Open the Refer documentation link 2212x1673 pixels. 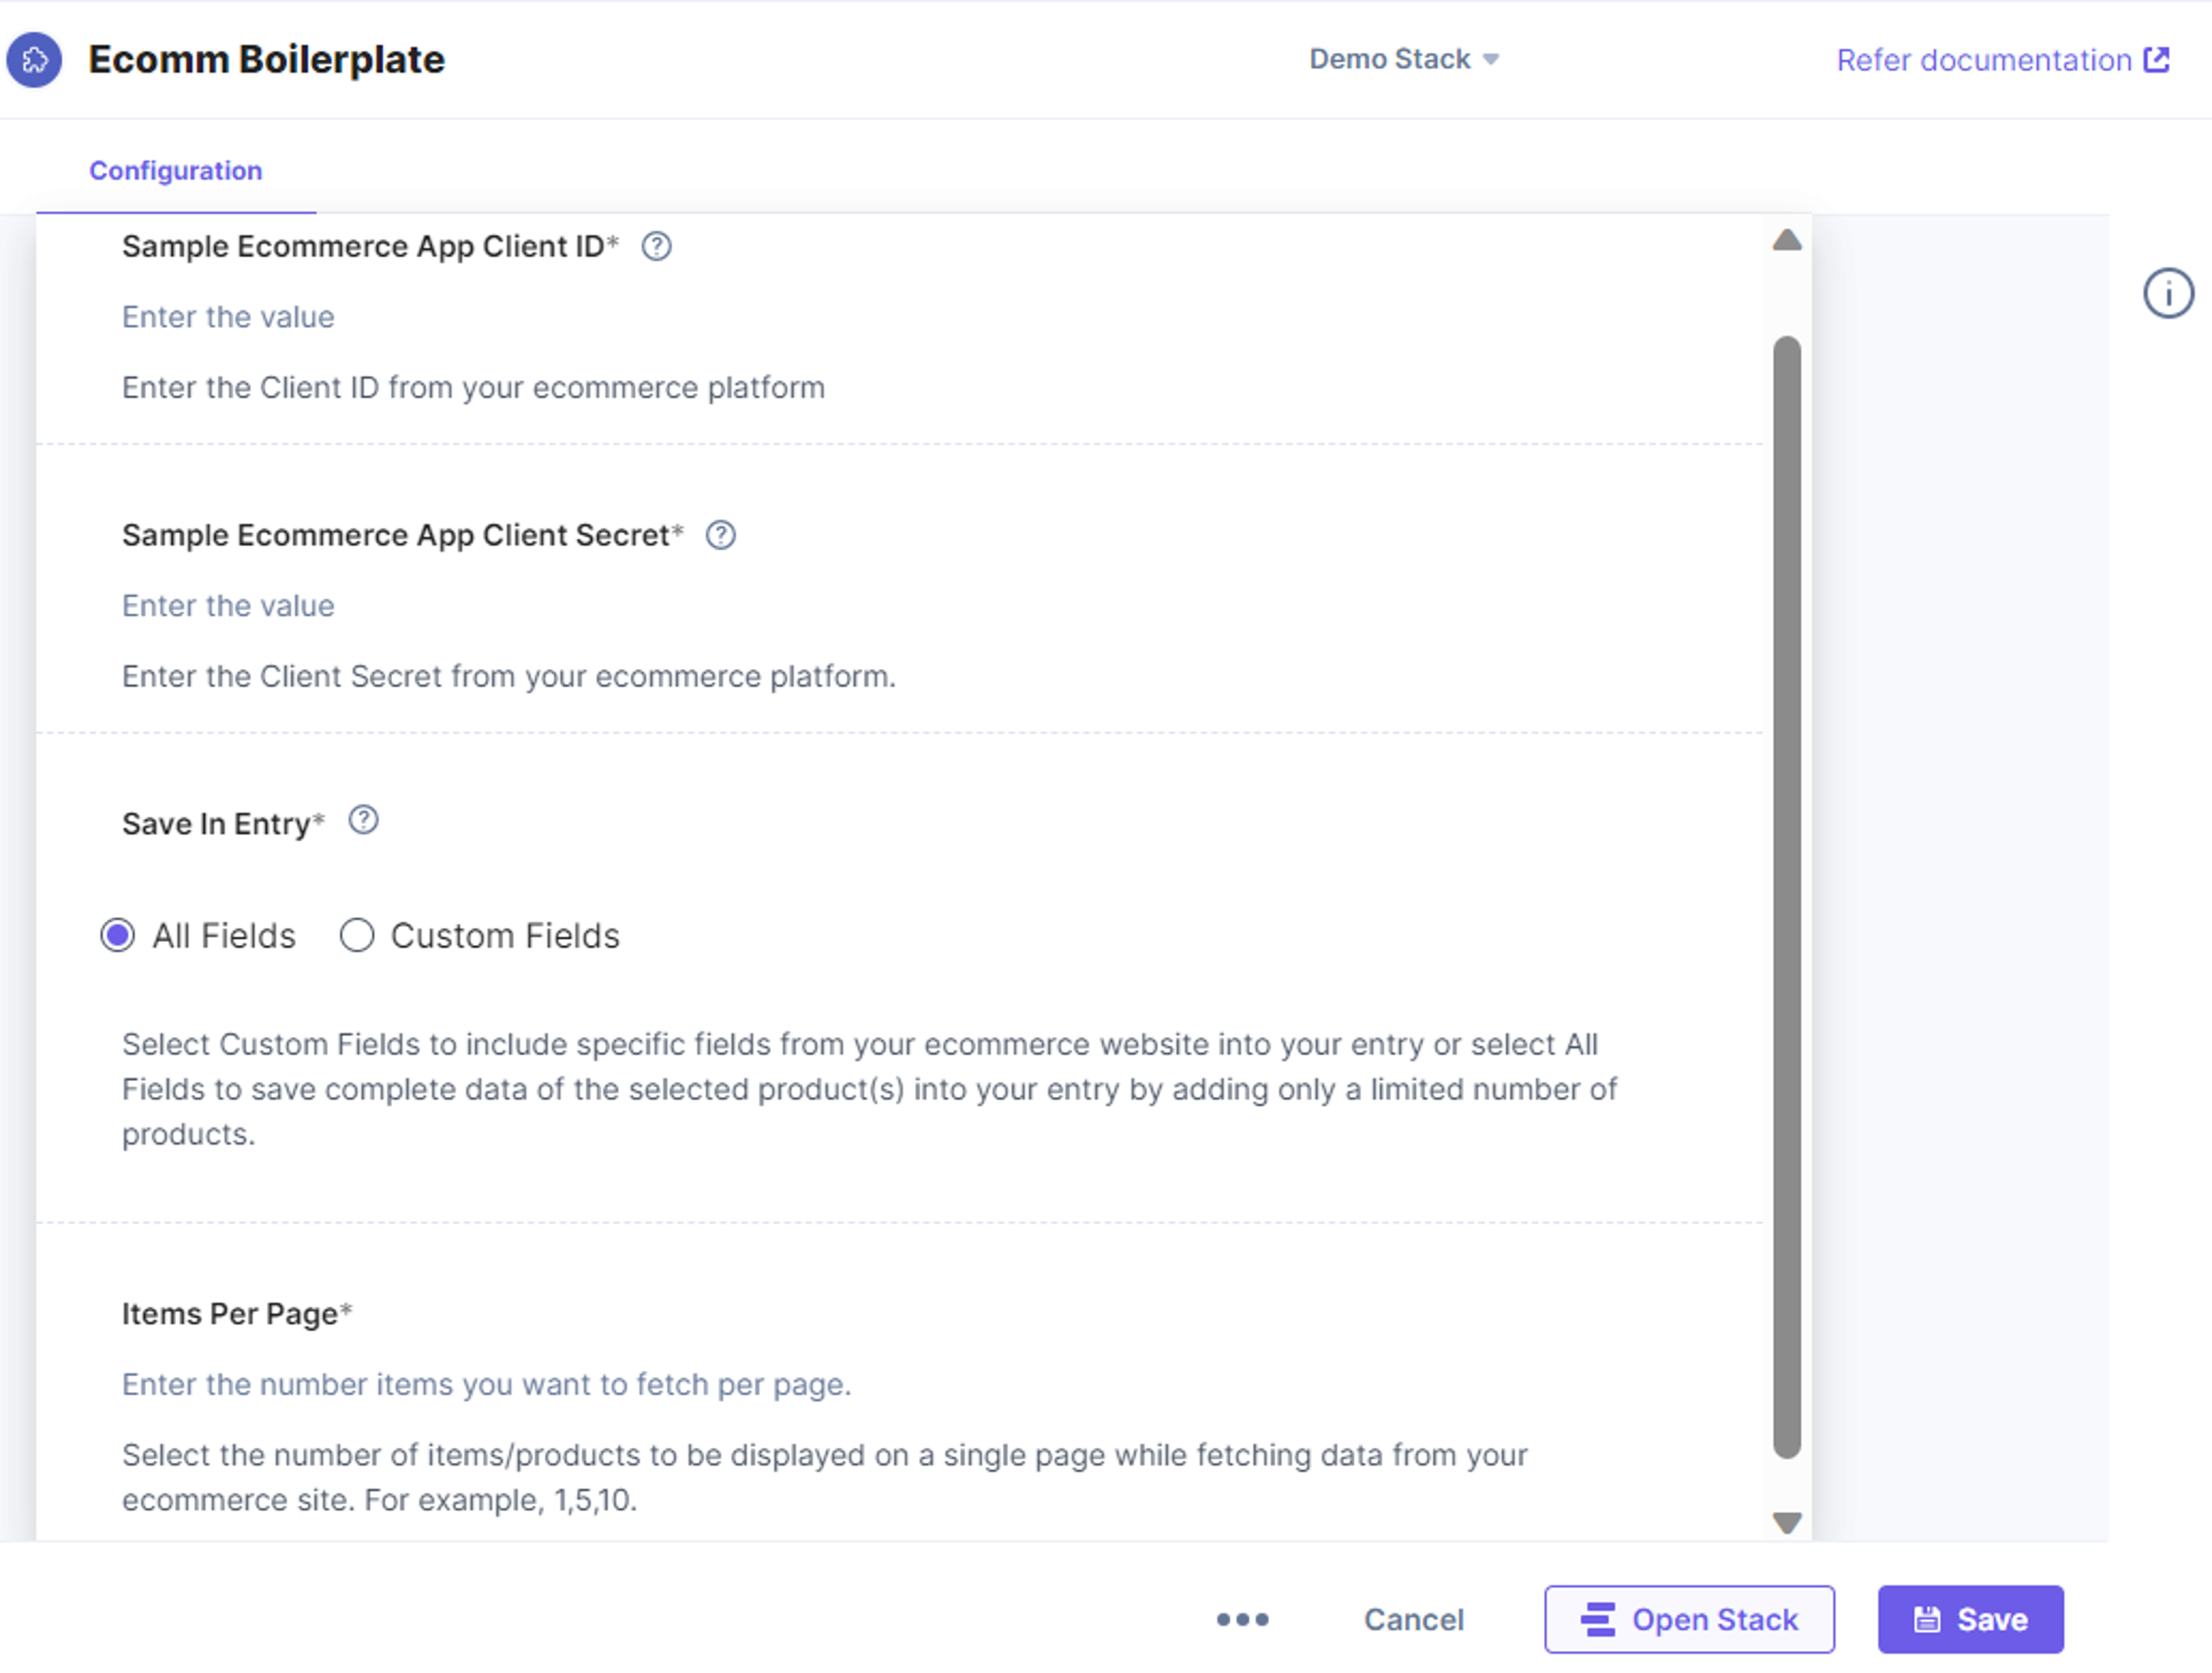1984,60
